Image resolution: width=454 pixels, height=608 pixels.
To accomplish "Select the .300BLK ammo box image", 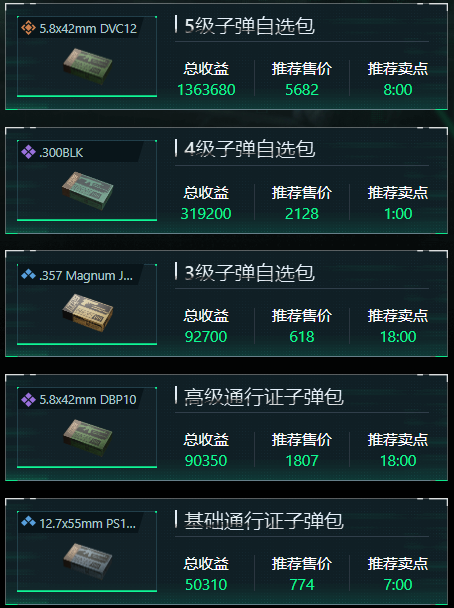I will [88, 190].
